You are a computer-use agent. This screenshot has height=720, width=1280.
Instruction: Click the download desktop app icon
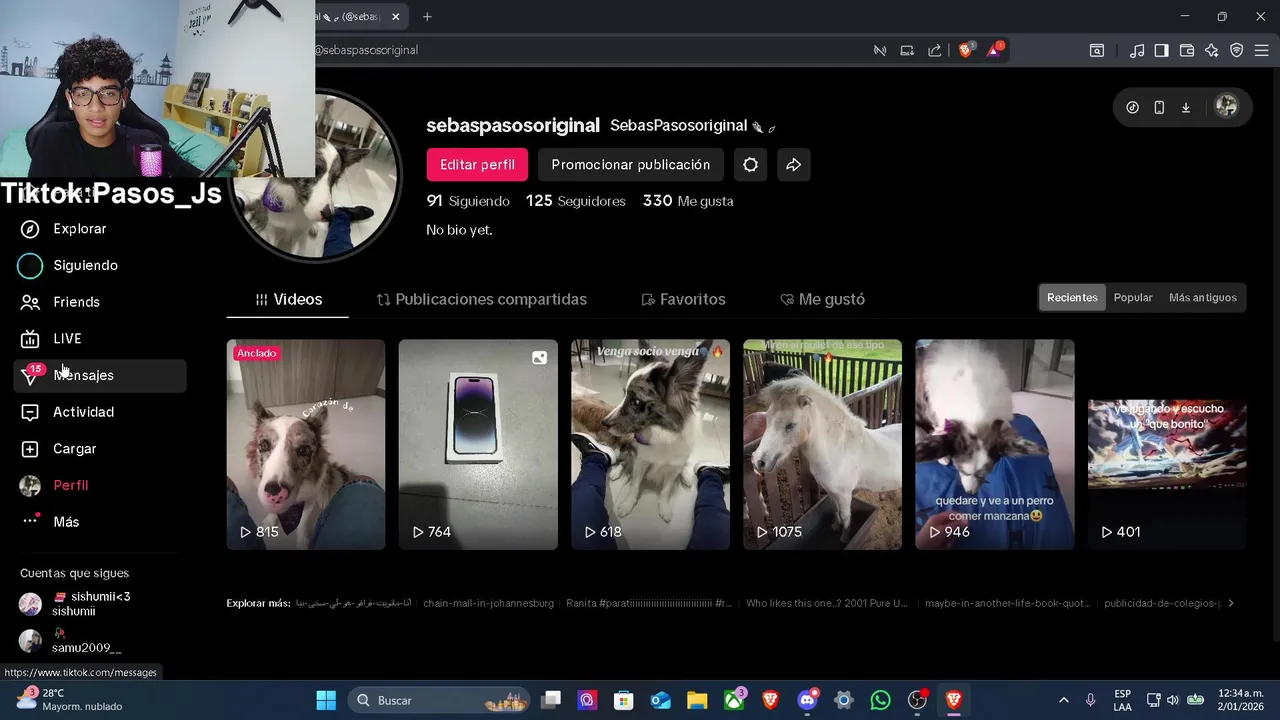point(1186,107)
